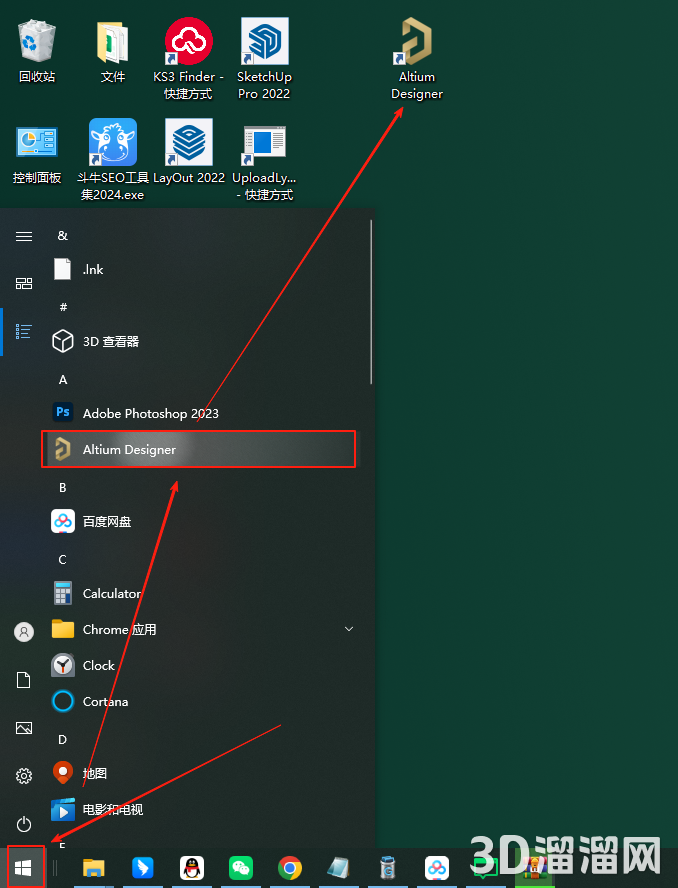Click the D letter header in app list
Viewport: 678px width, 888px height.
[x=63, y=740]
